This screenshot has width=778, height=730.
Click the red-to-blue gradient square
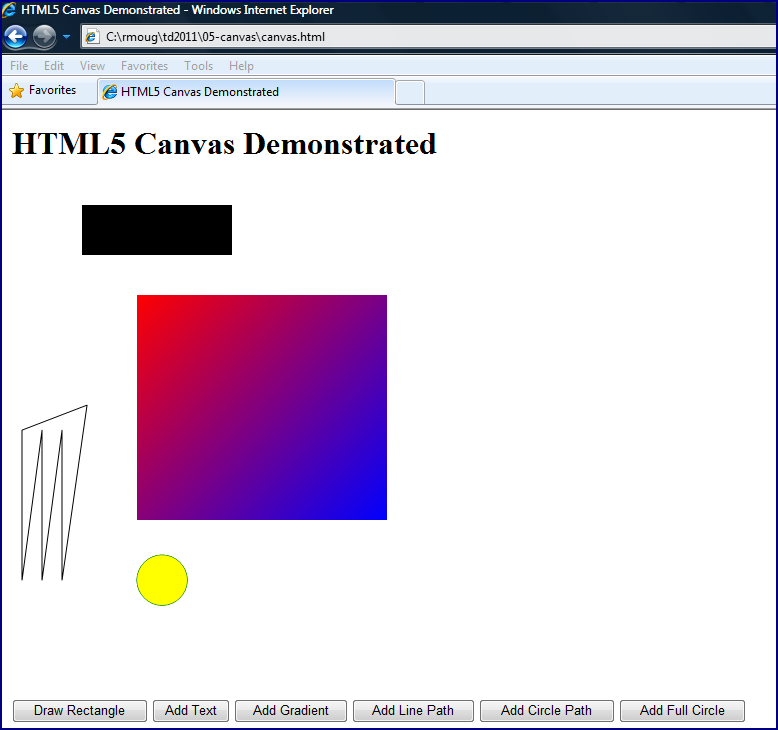[x=262, y=407]
